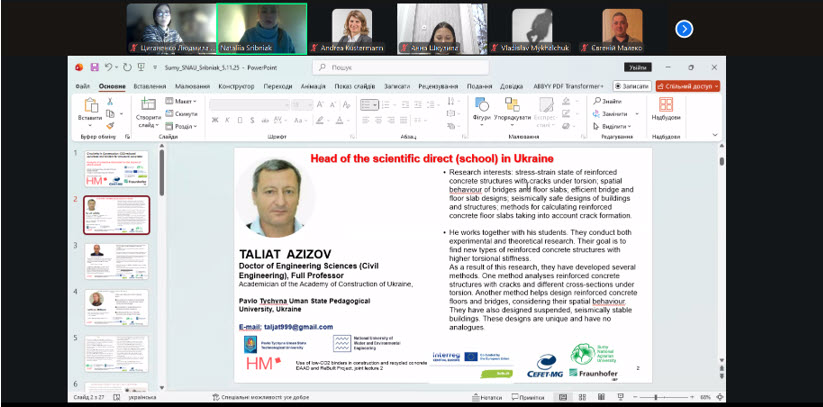Click the Save icon in quick access toolbar
The height and width of the screenshot is (407, 823).
click(x=94, y=67)
